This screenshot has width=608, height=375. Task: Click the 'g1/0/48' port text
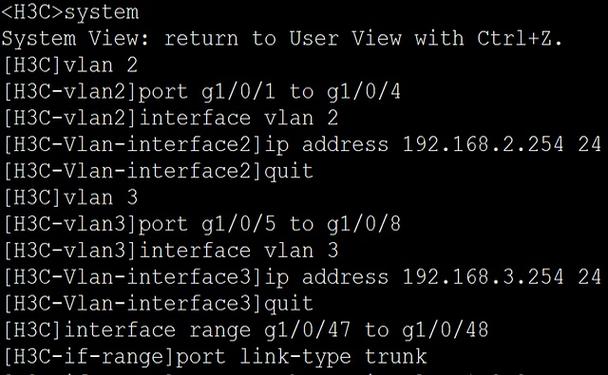tap(445, 330)
